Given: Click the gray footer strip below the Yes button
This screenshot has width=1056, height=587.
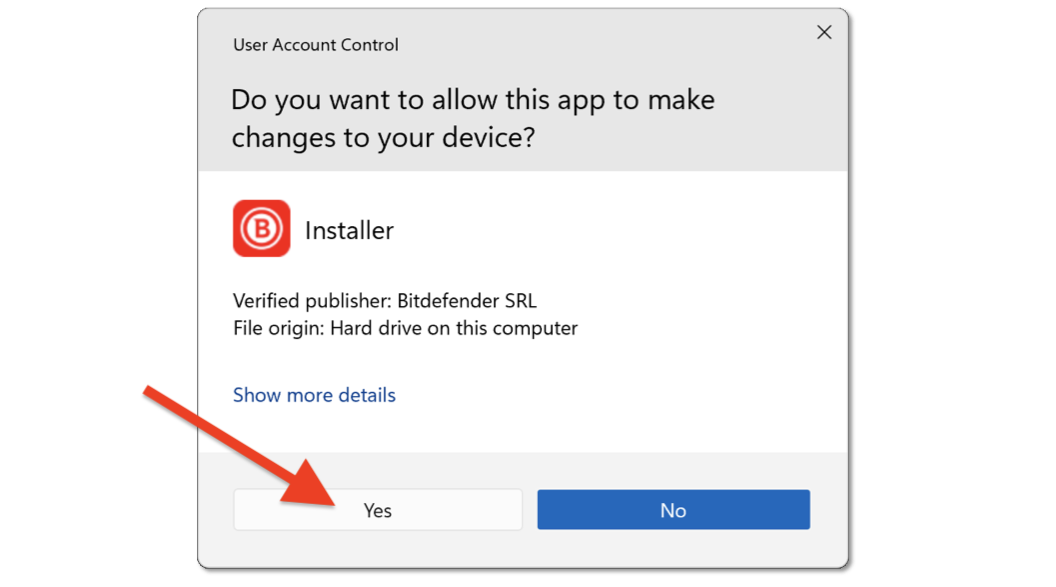Looking at the screenshot, I should tap(377, 548).
